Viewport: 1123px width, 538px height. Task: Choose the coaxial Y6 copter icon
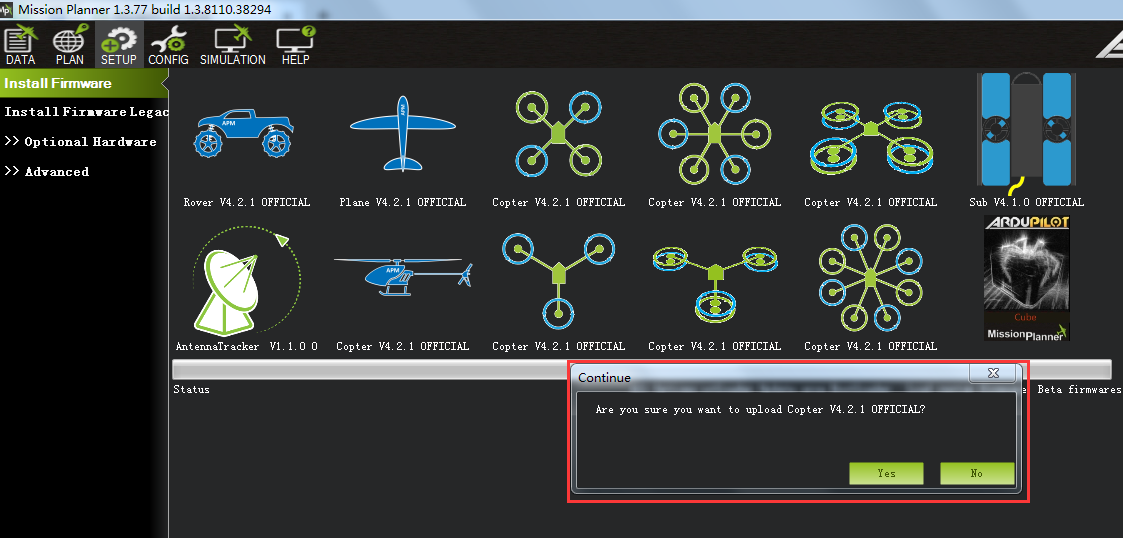pyautogui.click(x=714, y=280)
